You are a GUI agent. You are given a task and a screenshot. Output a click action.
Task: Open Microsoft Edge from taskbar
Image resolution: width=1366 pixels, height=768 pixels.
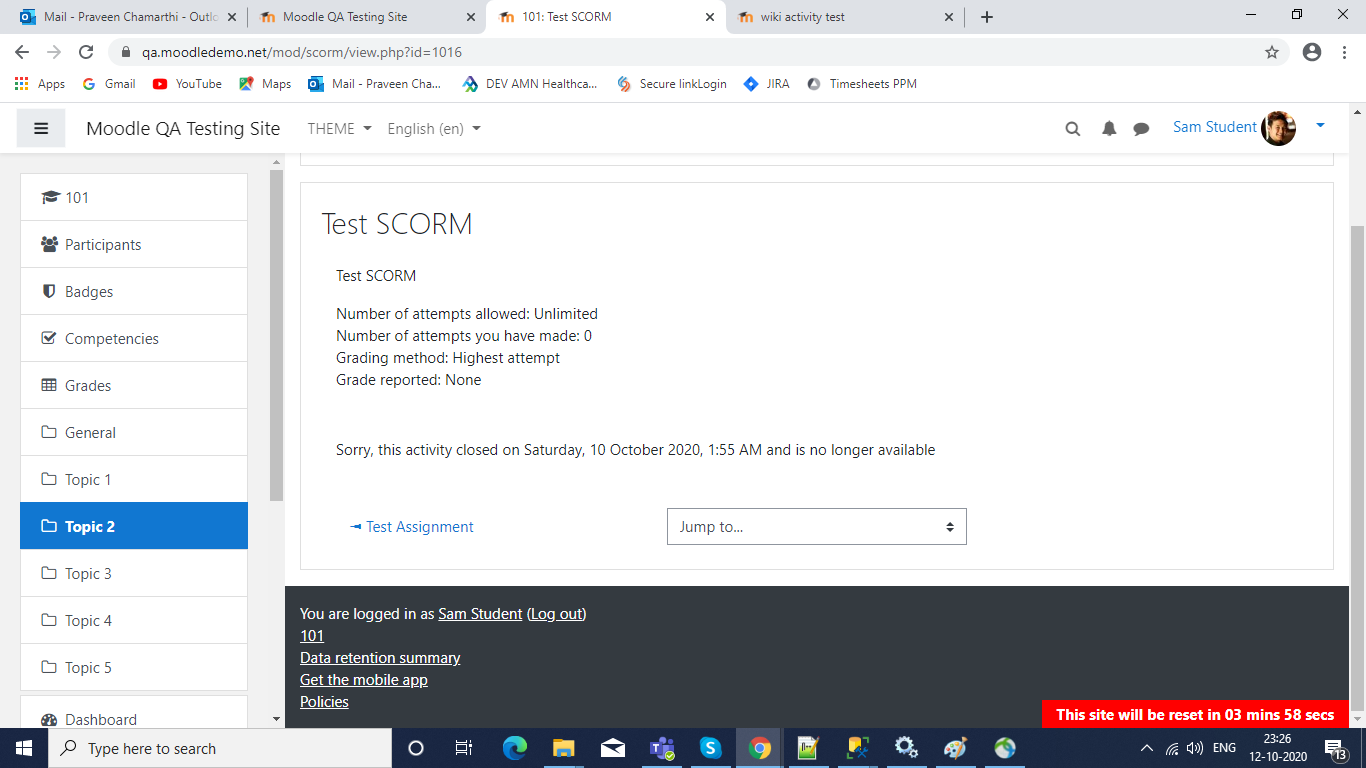514,748
